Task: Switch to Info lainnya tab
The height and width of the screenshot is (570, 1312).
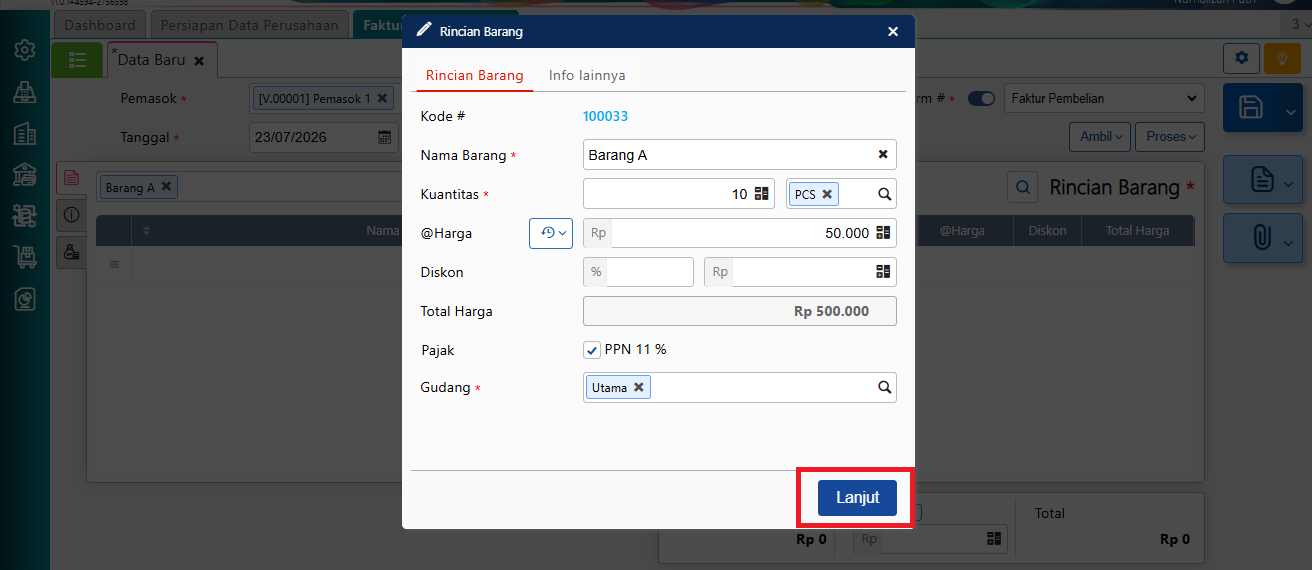Action: tap(587, 75)
